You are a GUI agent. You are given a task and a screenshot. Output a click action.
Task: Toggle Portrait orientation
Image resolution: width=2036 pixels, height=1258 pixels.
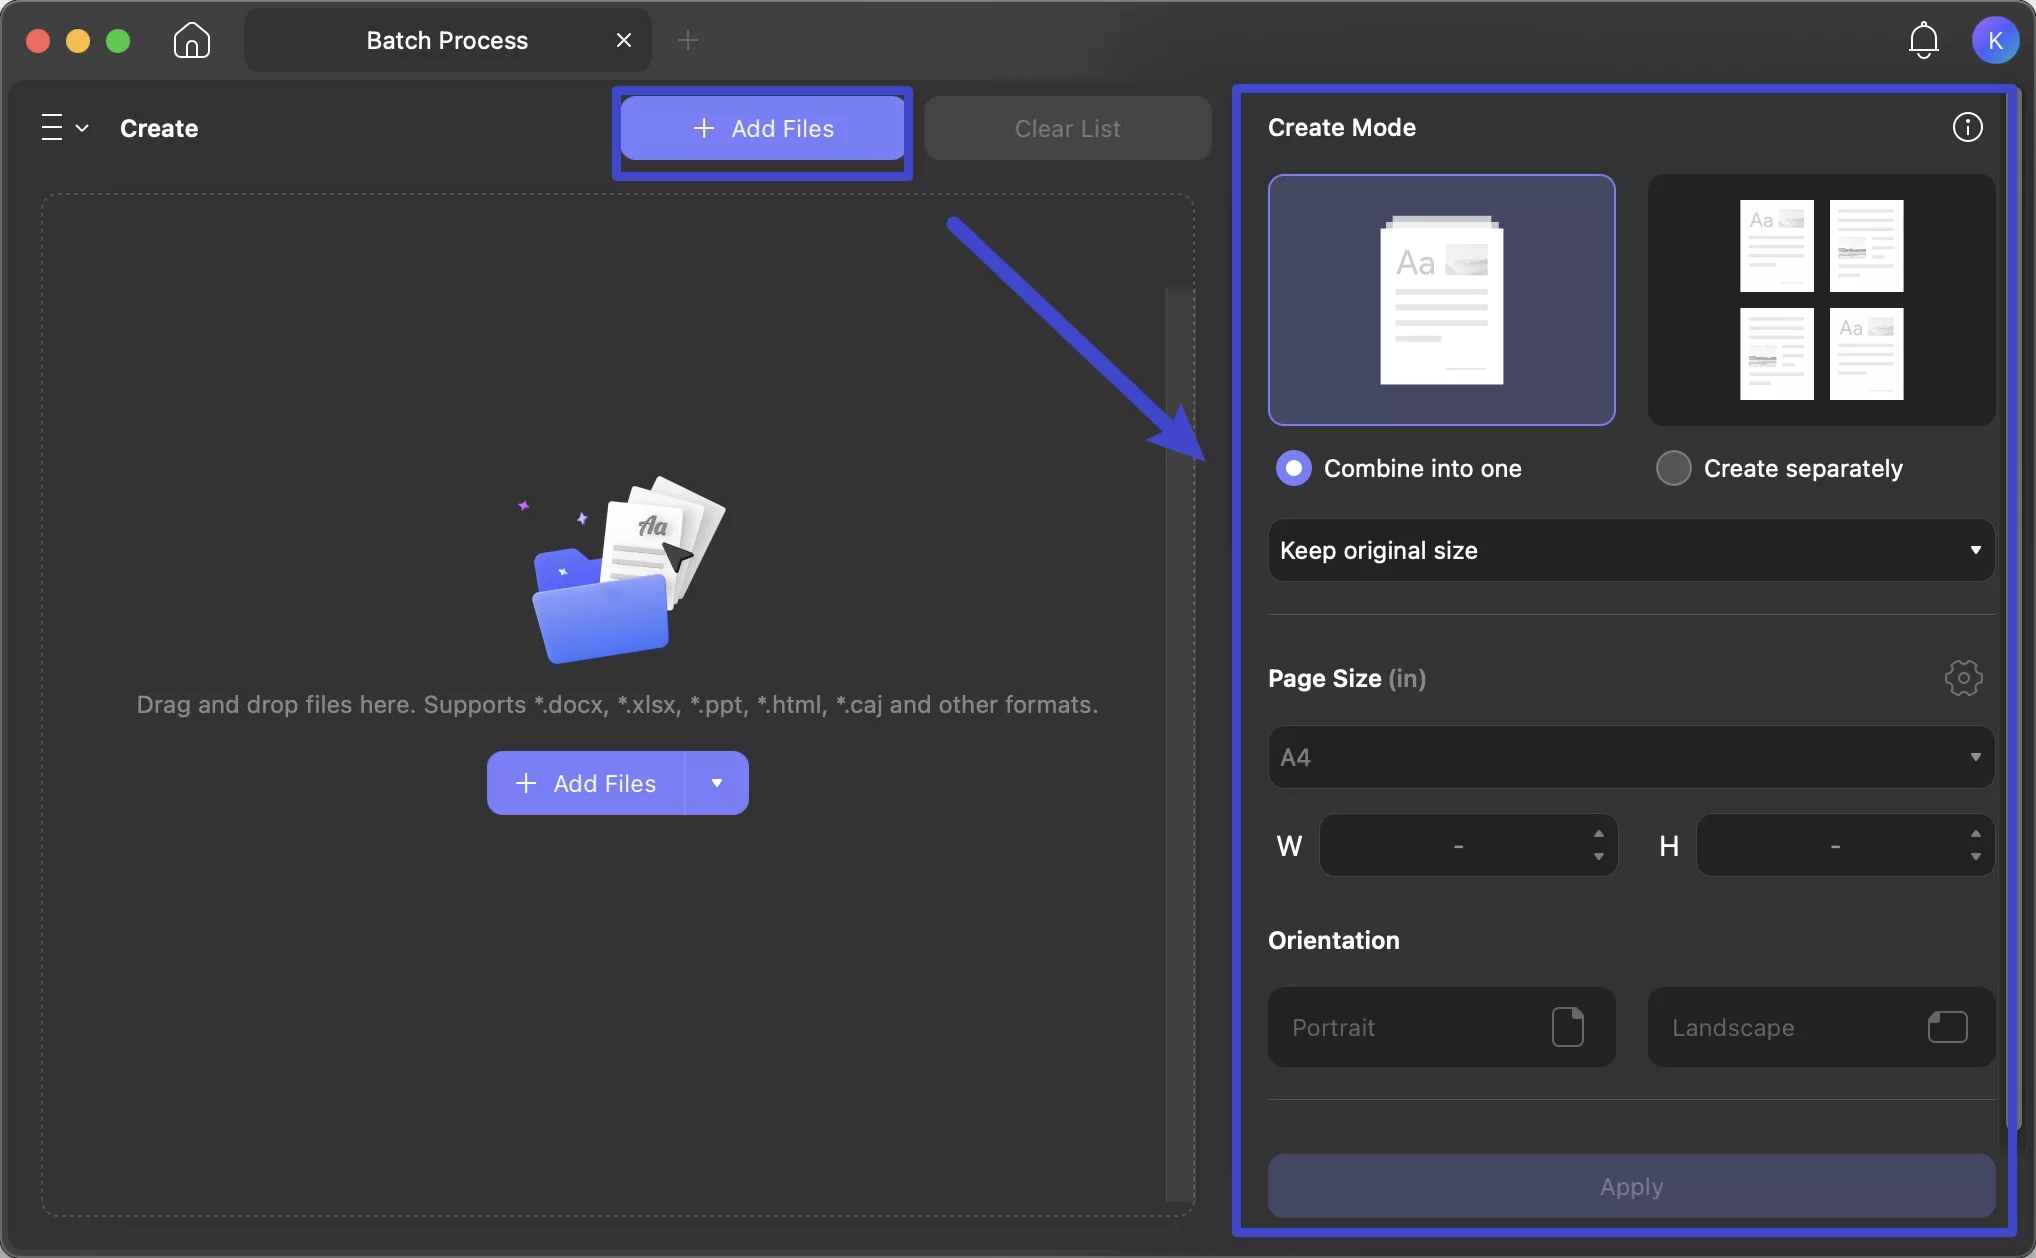pos(1440,1027)
